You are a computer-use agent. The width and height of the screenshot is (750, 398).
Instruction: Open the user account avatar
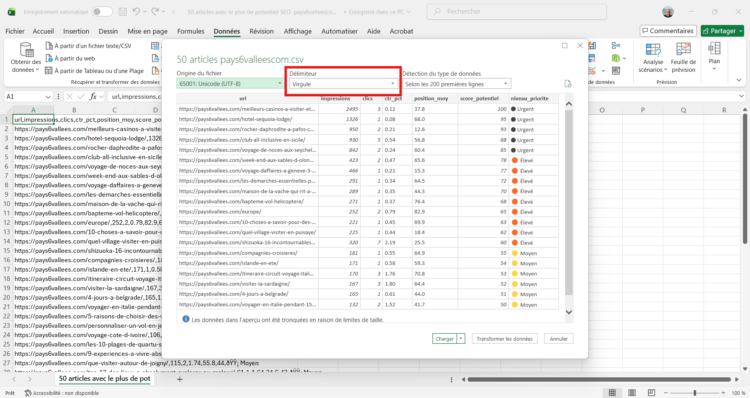coord(668,12)
